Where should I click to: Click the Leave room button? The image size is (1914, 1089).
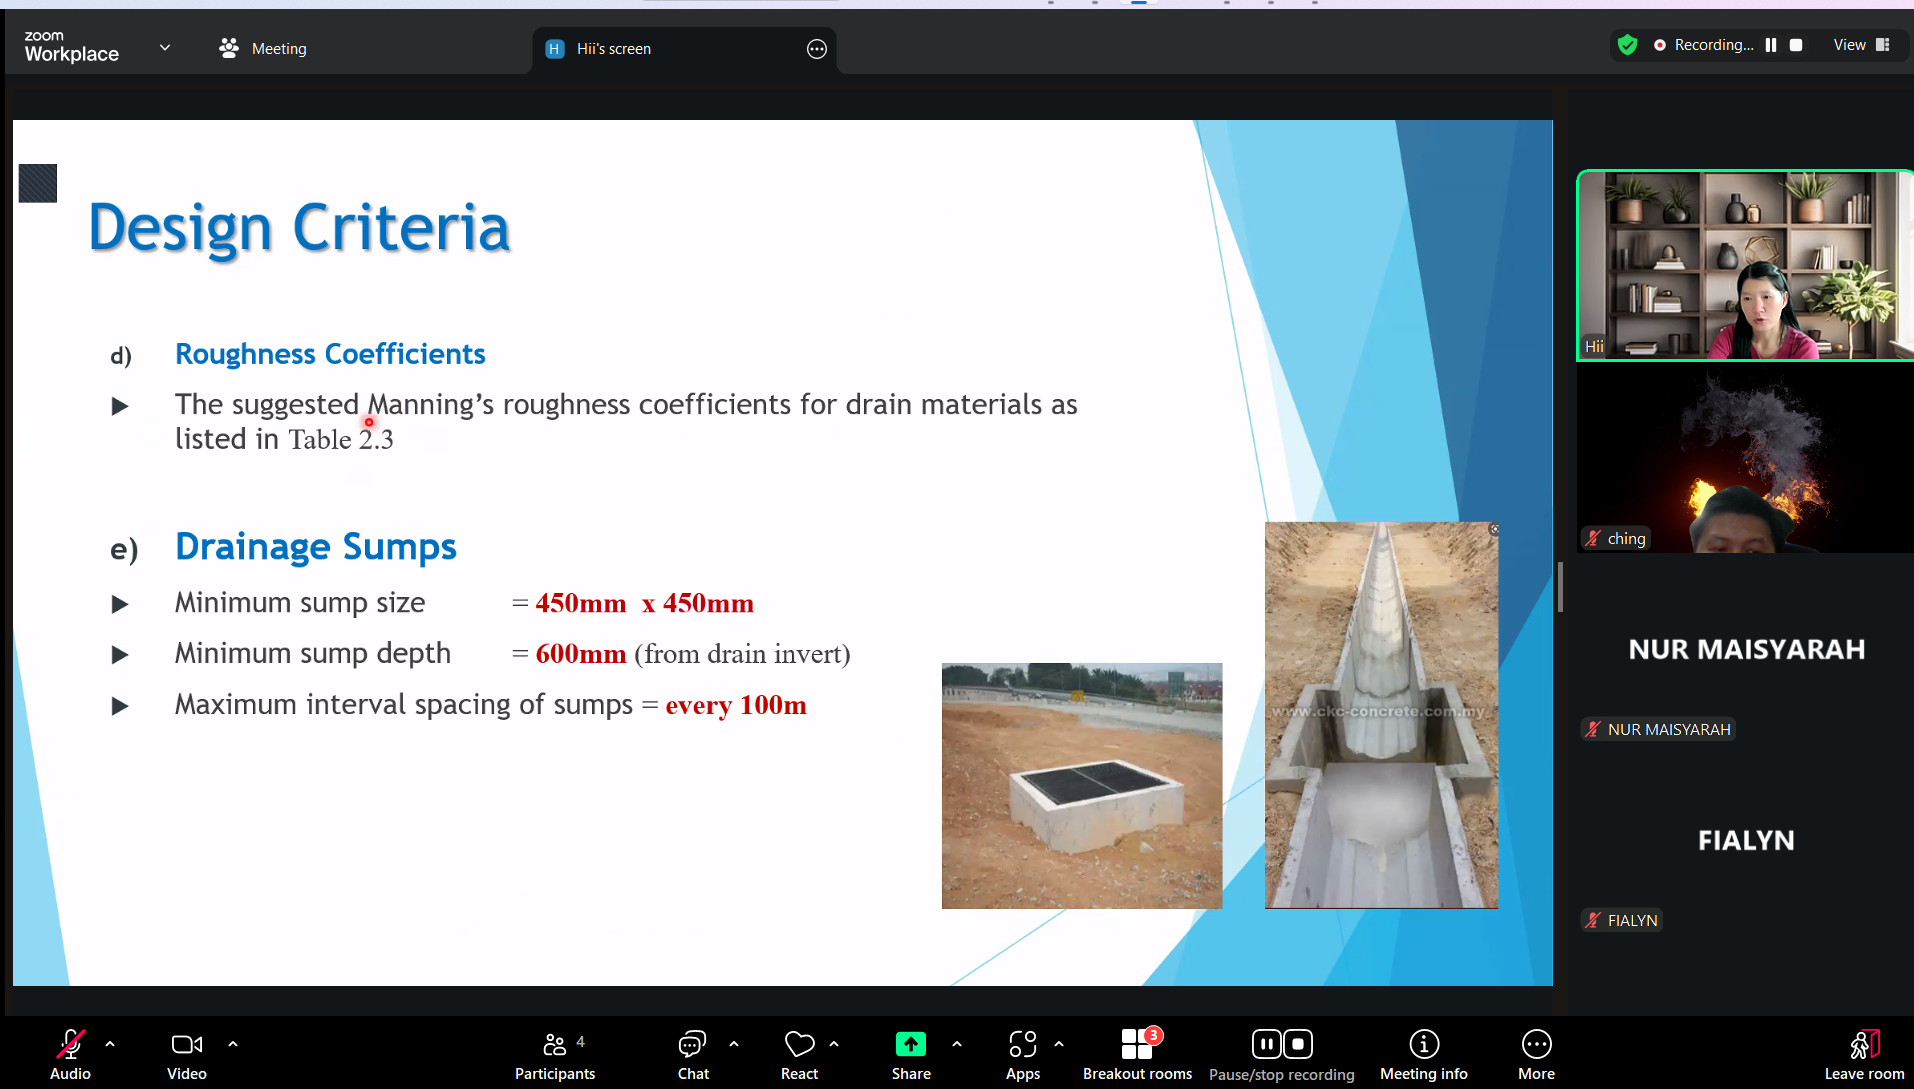1863,1055
